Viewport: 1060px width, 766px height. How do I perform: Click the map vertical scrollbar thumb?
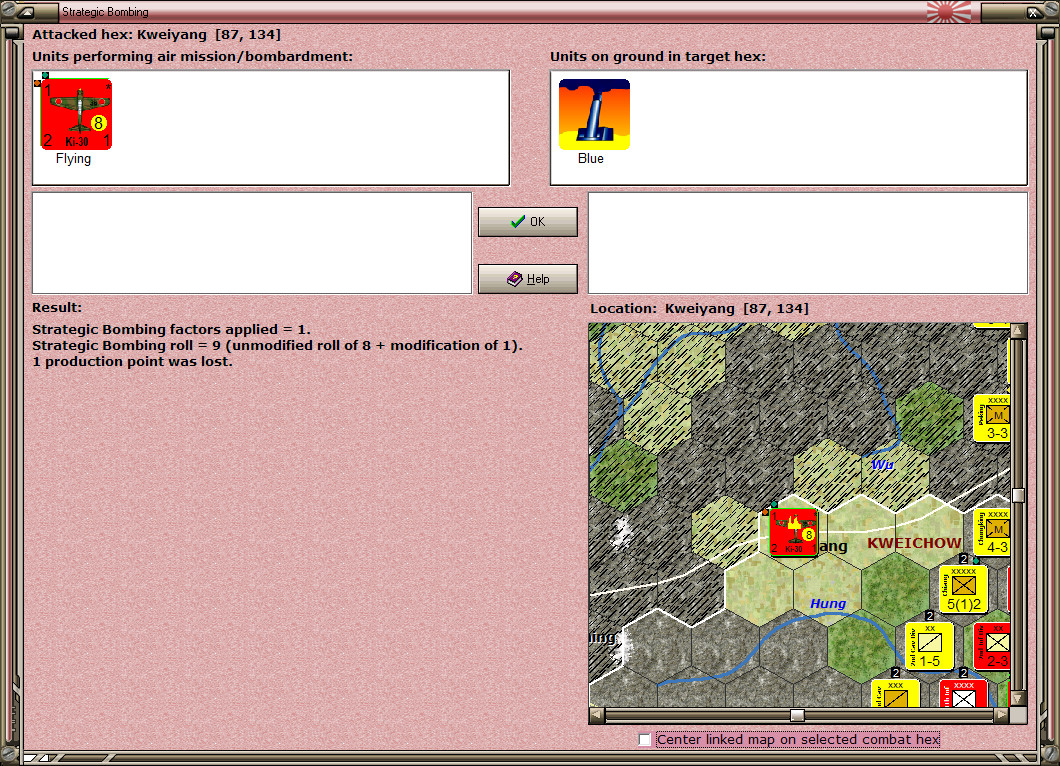tap(1018, 496)
